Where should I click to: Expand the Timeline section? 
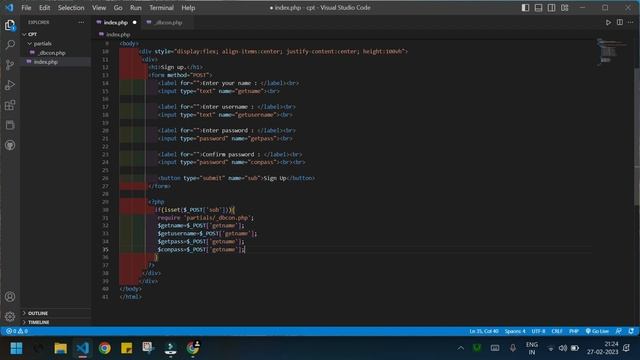55,322
